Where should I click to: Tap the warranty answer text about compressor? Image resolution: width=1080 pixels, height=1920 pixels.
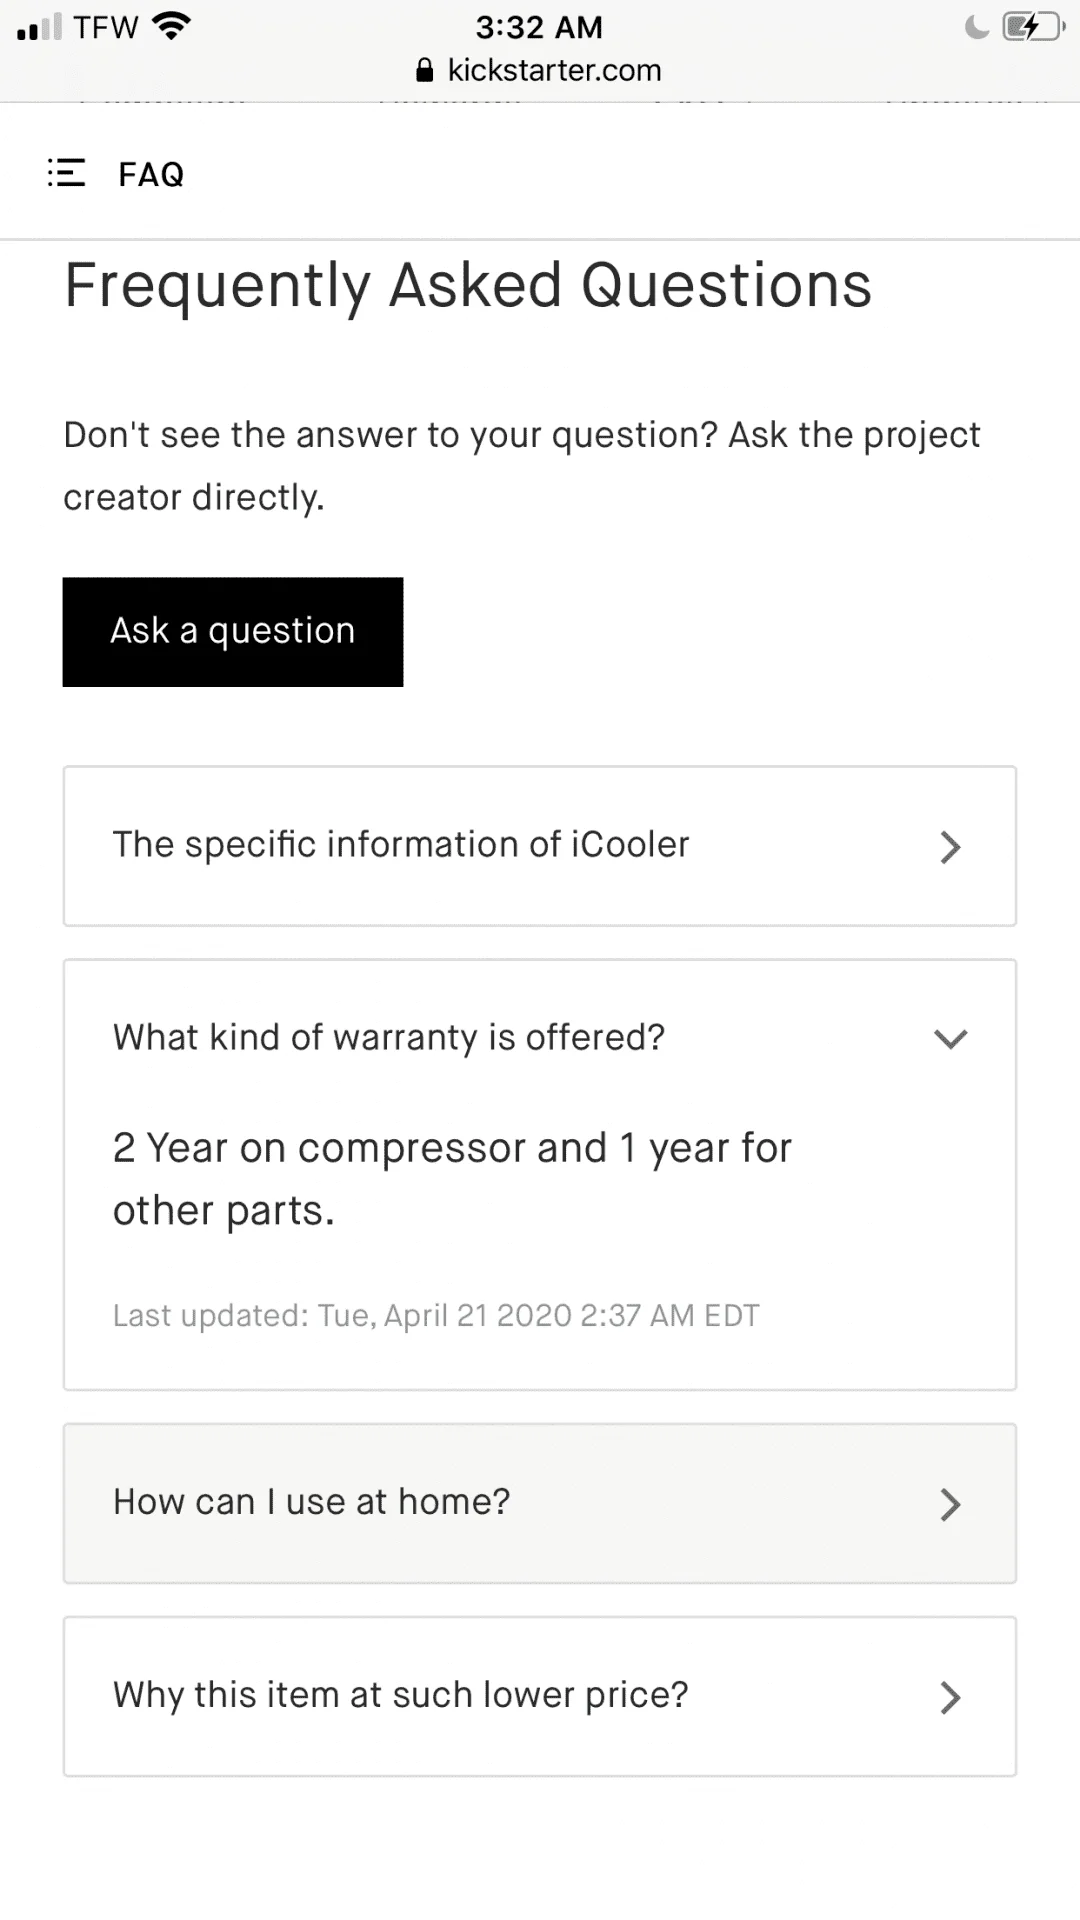pyautogui.click(x=452, y=1179)
